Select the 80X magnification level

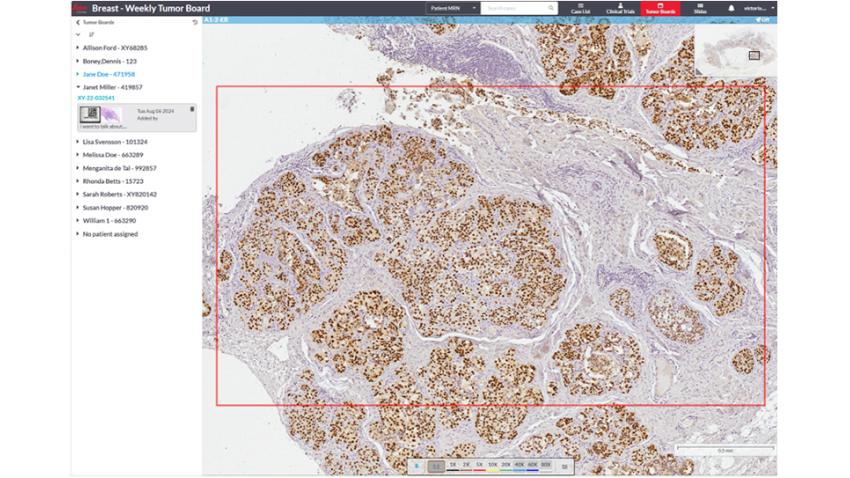click(545, 465)
